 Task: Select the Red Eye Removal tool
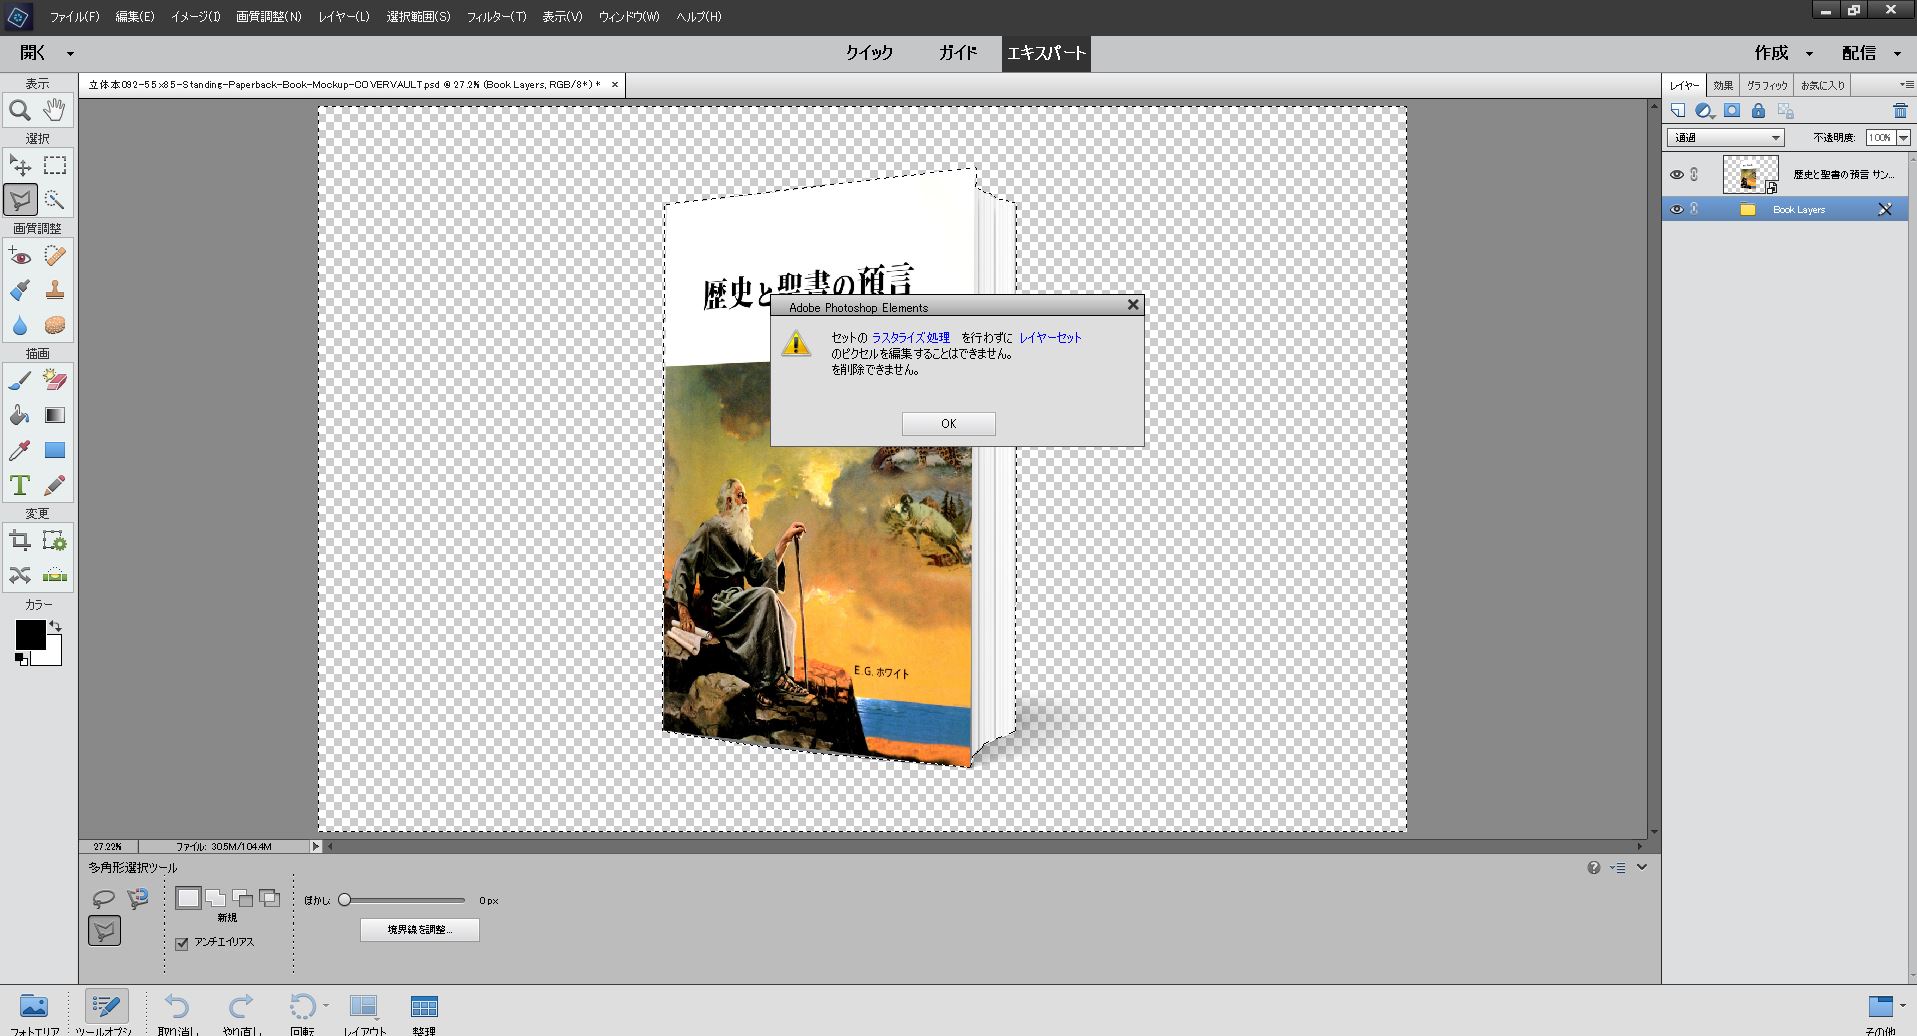(20, 255)
